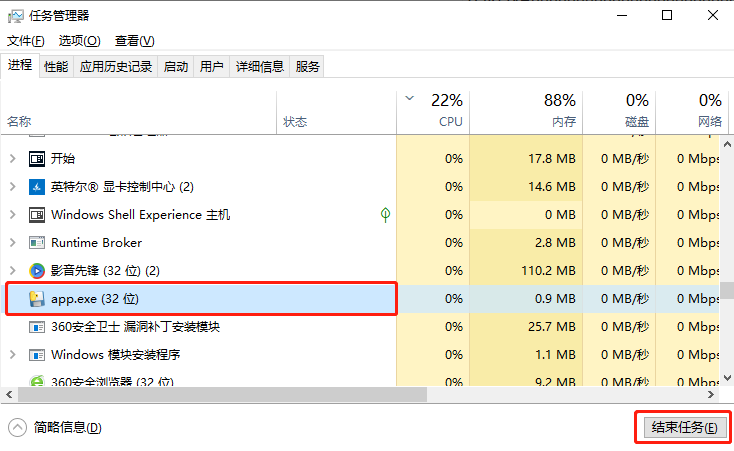Switch to the 详细信息 tab
Image resolution: width=734 pixels, height=451 pixels.
pos(259,67)
